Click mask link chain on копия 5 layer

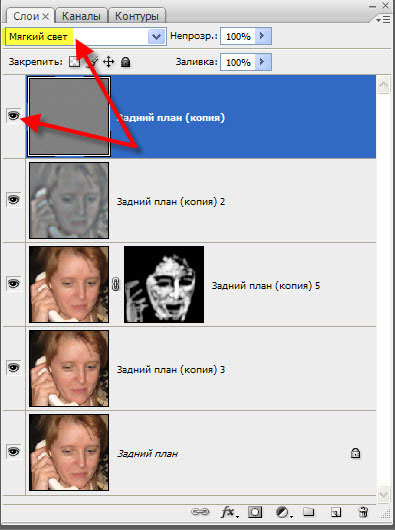click(116, 284)
